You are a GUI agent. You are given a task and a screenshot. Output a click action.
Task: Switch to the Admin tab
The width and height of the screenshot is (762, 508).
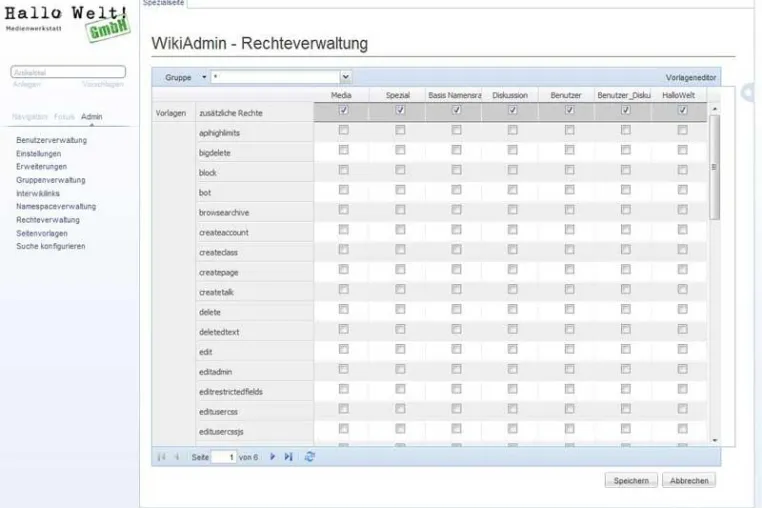(x=91, y=117)
